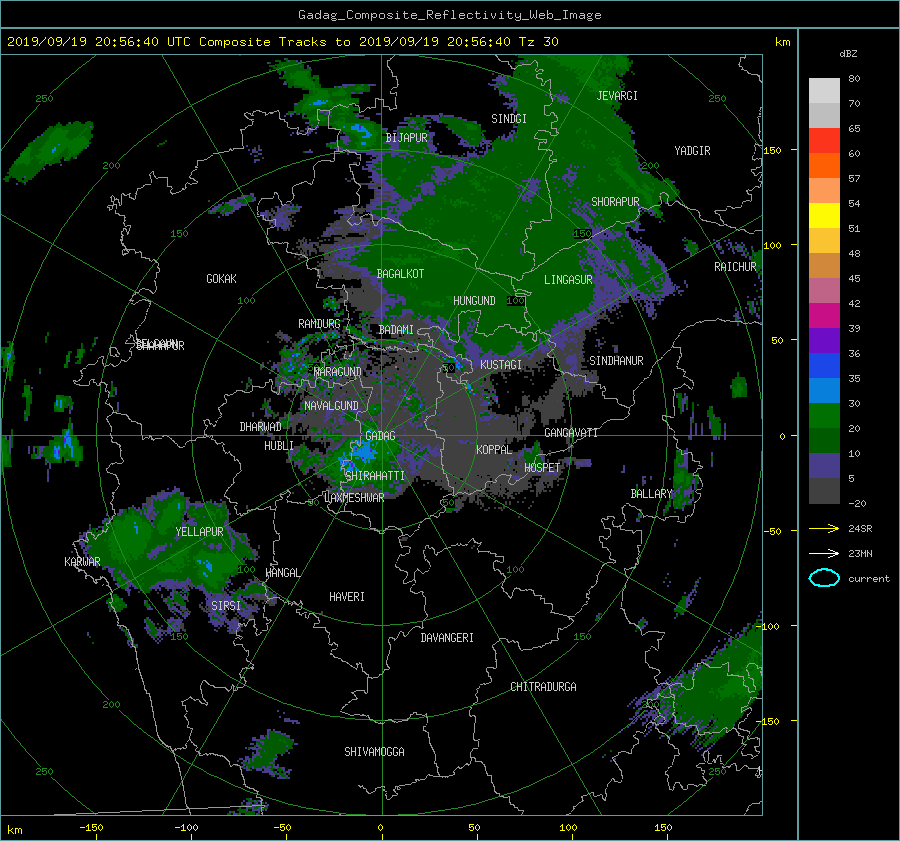Click the JEVARGI city label
The height and width of the screenshot is (841, 900).
(x=617, y=96)
